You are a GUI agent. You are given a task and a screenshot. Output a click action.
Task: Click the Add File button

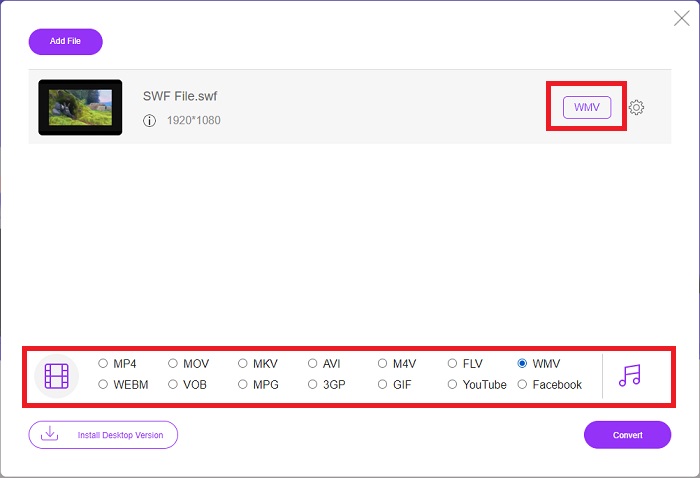pyautogui.click(x=66, y=42)
